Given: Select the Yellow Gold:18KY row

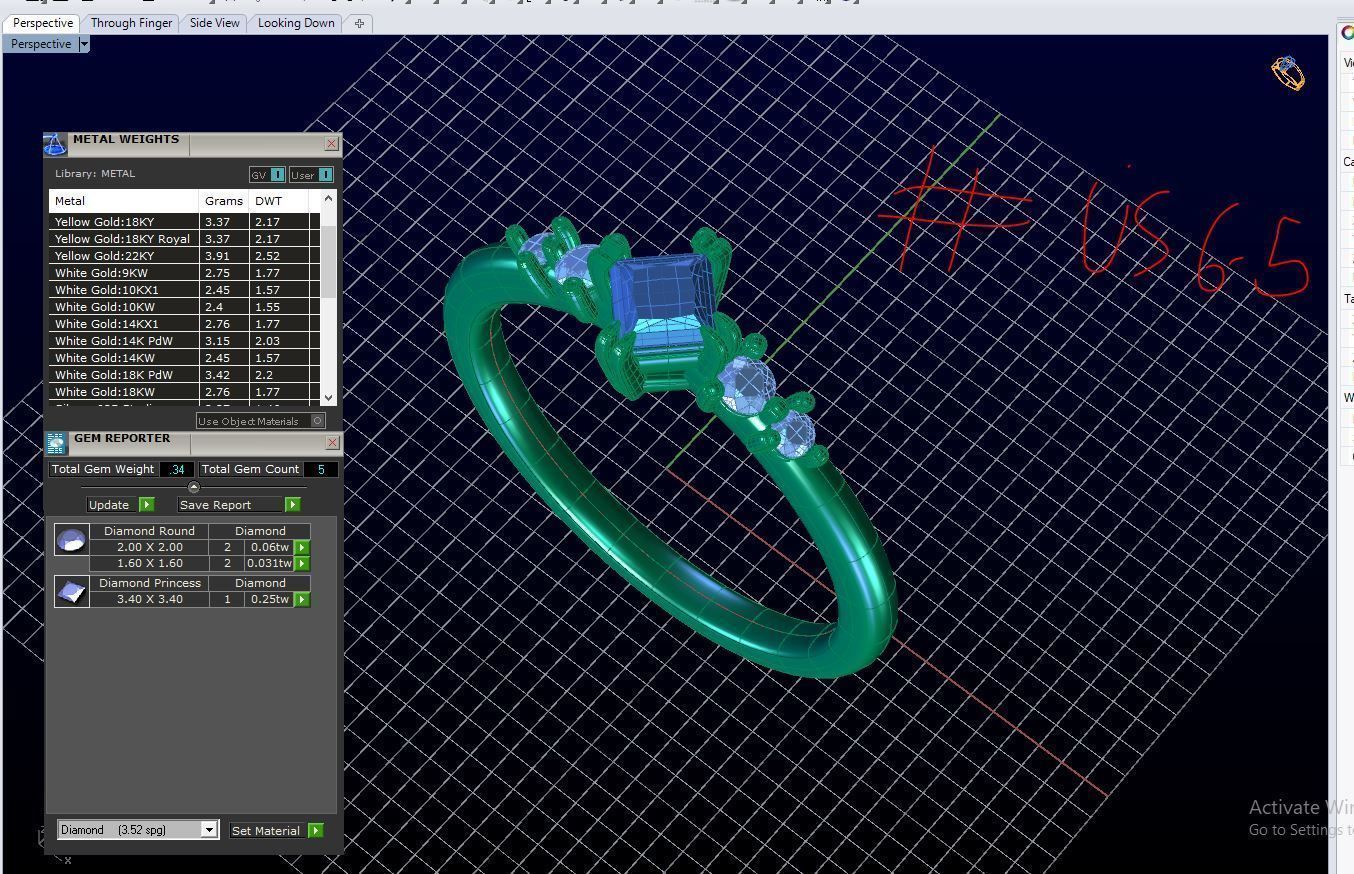Looking at the screenshot, I should 184,222.
